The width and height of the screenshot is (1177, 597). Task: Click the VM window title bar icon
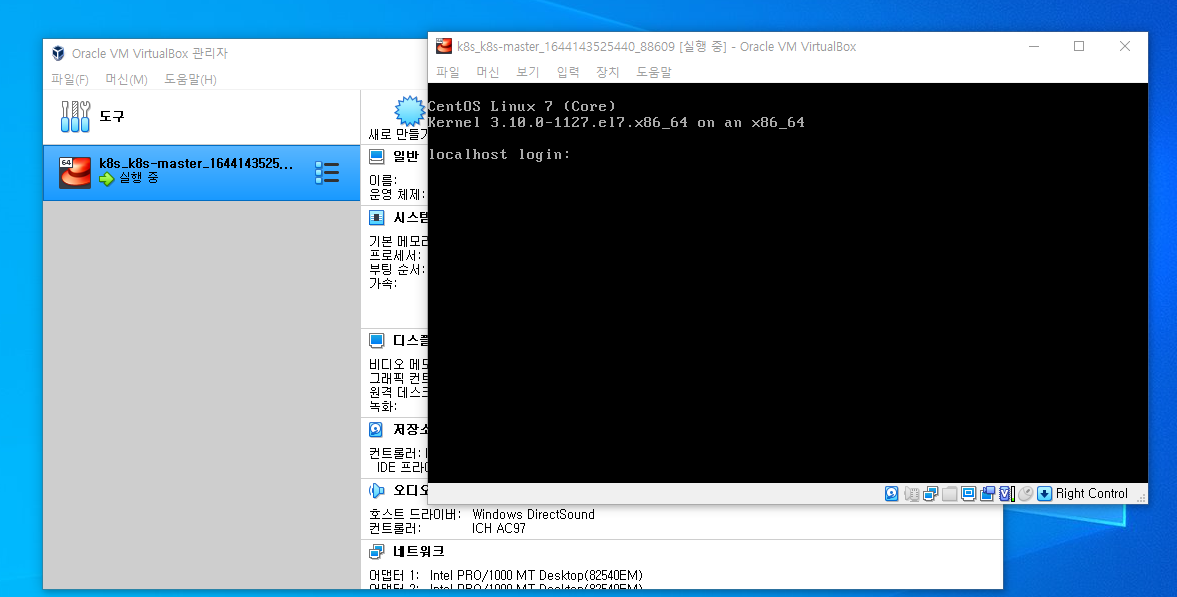(444, 47)
